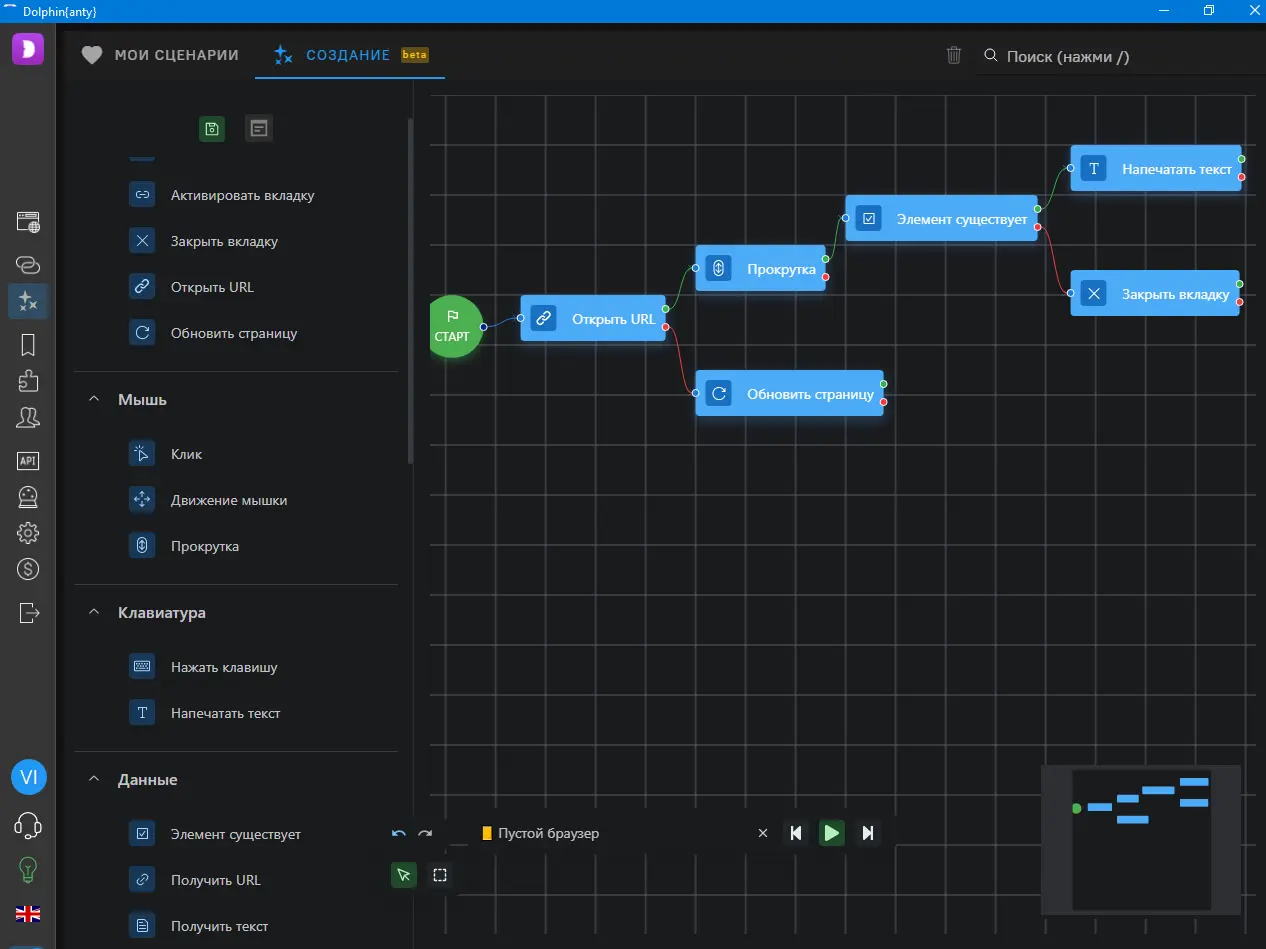Viewport: 1266px width, 949px height.
Task: Click the undo arrow icon
Action: [x=399, y=833]
